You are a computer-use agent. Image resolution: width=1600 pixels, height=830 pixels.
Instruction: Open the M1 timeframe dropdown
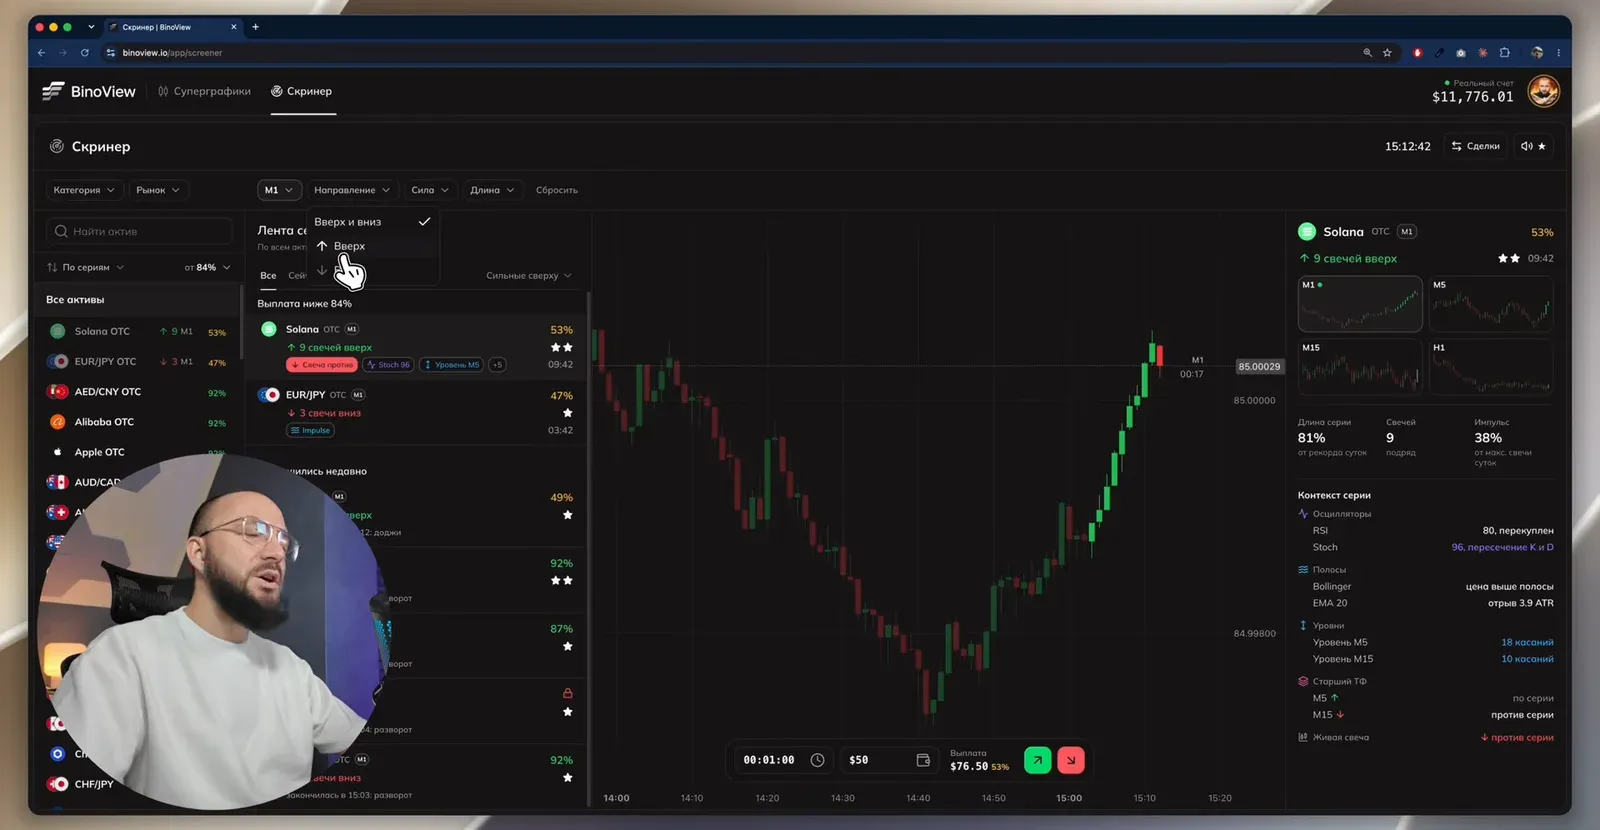279,190
